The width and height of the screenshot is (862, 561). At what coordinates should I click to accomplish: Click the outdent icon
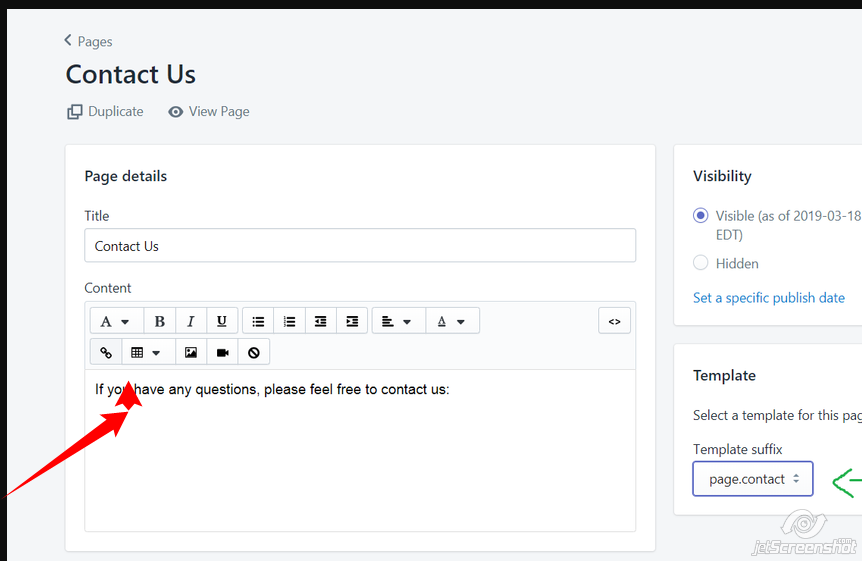pyautogui.click(x=320, y=321)
